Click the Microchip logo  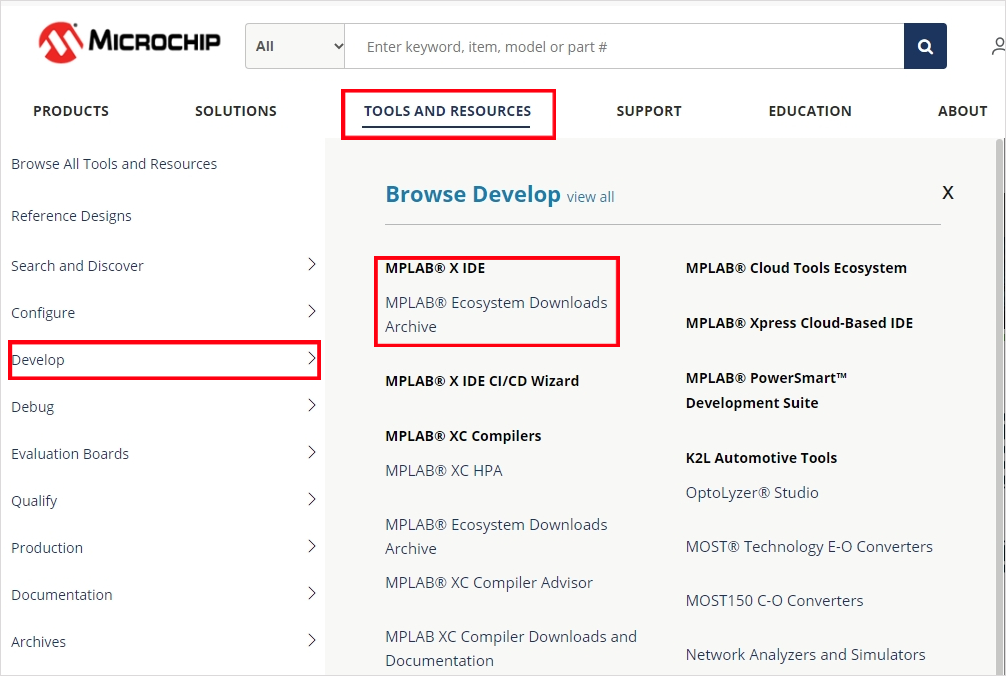pos(130,43)
